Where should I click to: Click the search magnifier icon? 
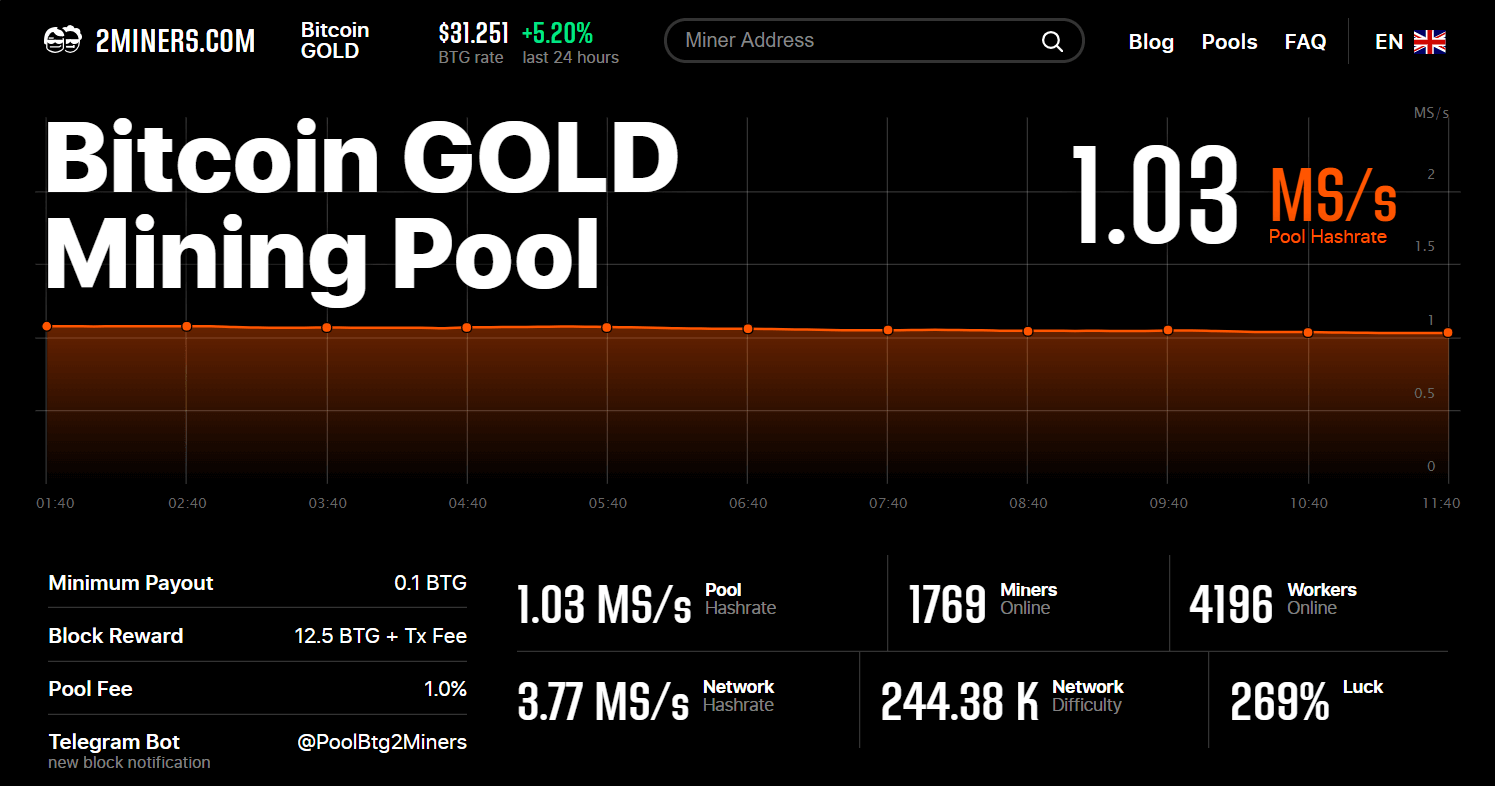1052,41
